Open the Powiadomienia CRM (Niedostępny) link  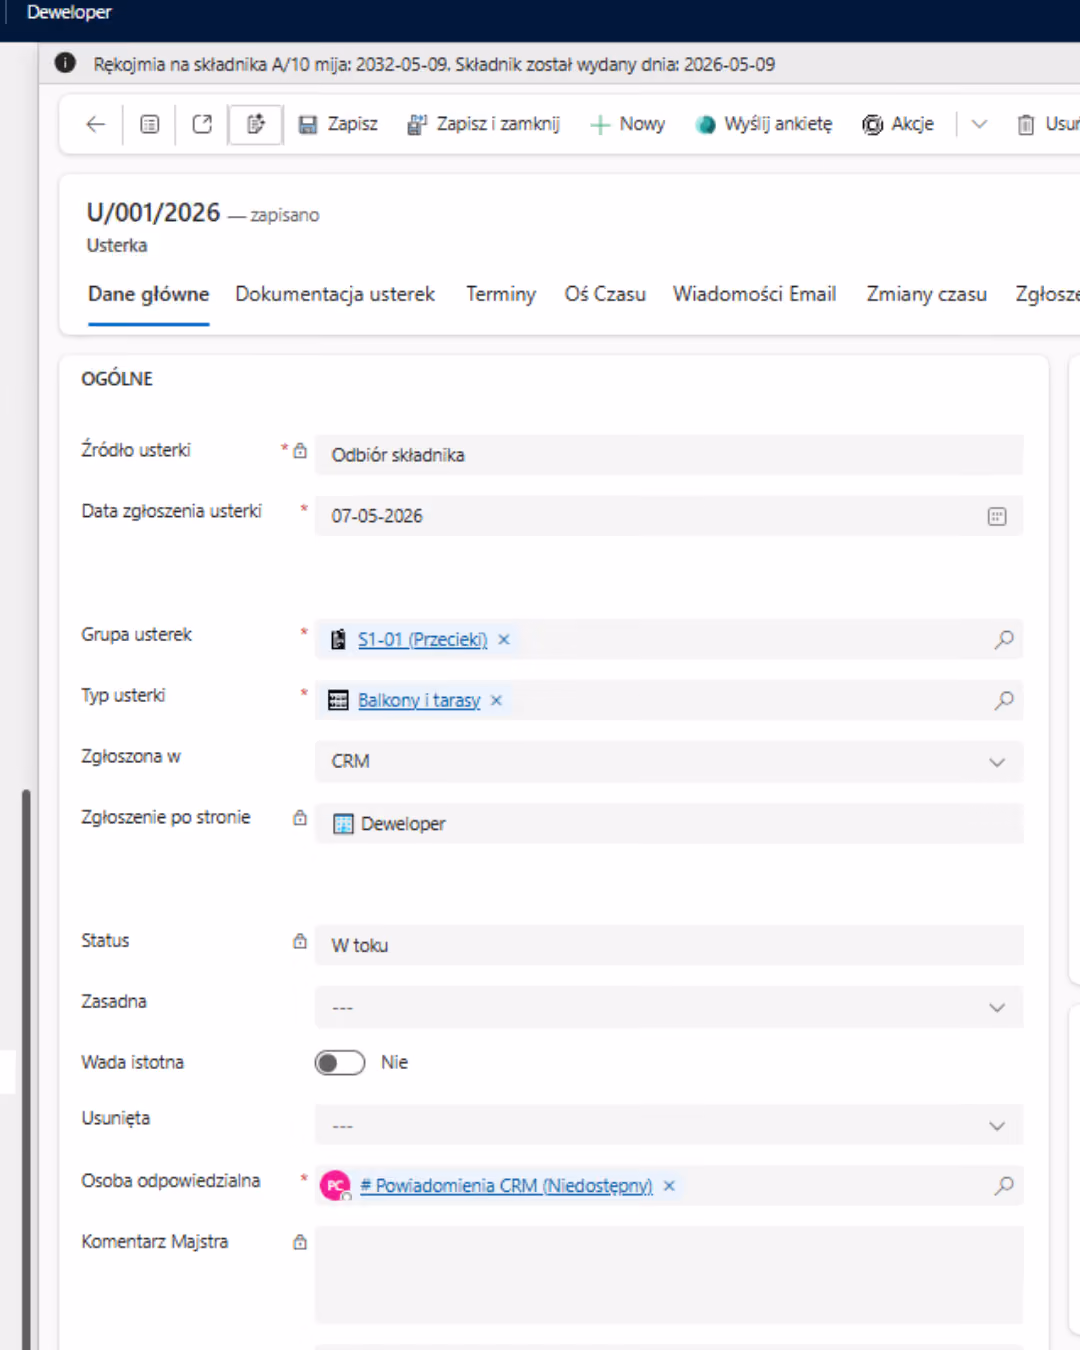pos(506,1185)
